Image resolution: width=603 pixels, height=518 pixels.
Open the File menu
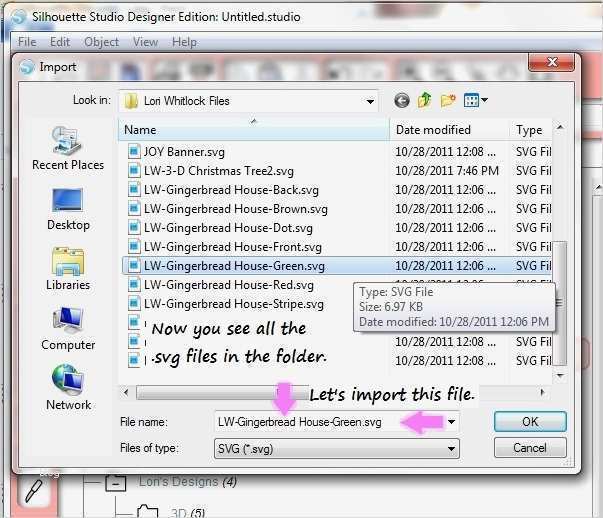click(x=27, y=42)
